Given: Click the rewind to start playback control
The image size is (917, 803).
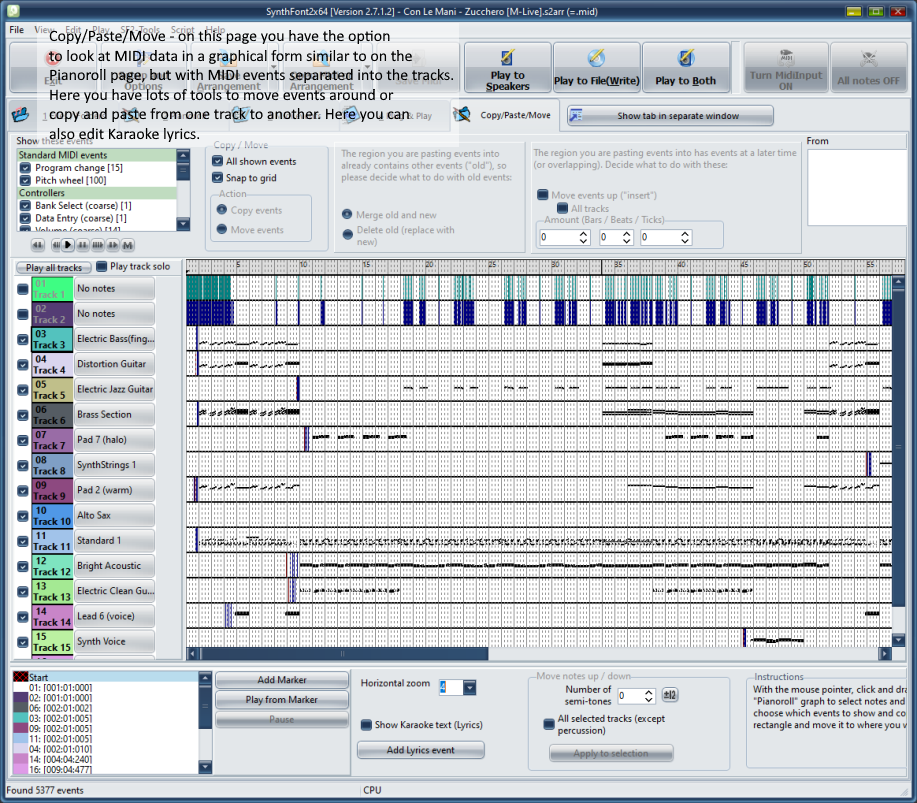Looking at the screenshot, I should coord(38,245).
